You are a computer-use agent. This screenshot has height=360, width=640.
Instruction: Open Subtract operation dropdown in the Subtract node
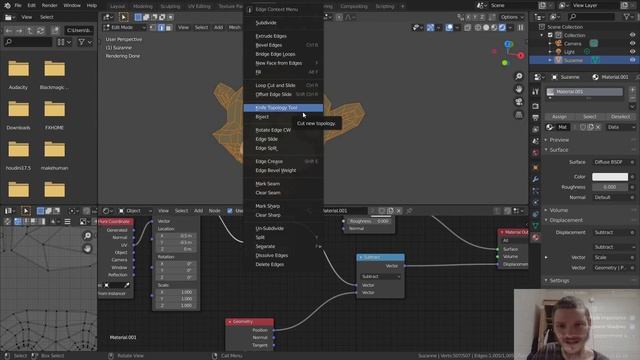(x=380, y=276)
